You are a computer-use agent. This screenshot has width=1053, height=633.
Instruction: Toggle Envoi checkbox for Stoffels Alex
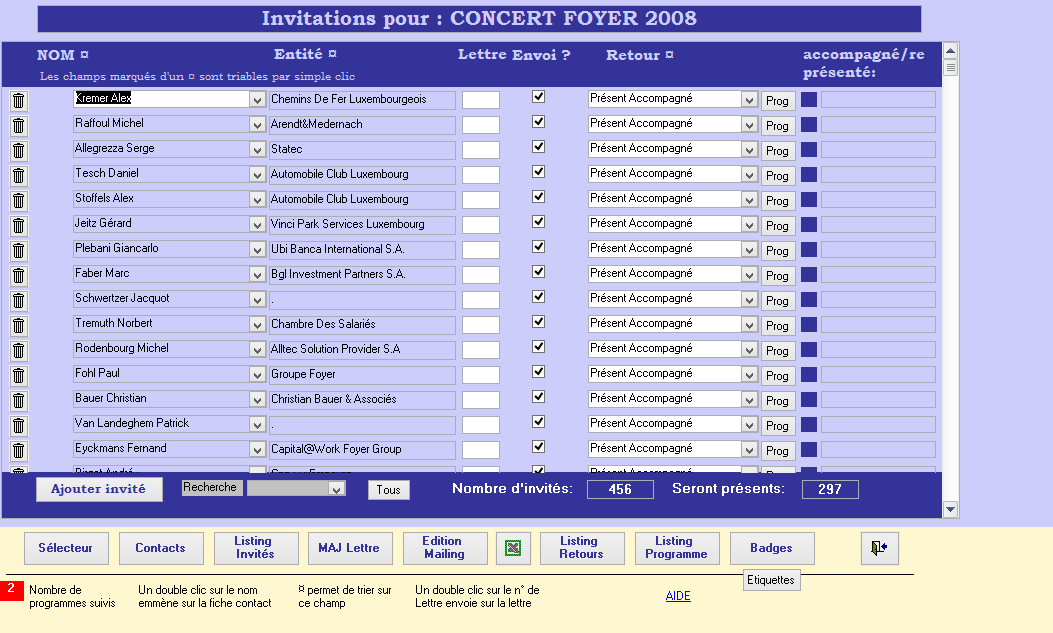tap(539, 197)
